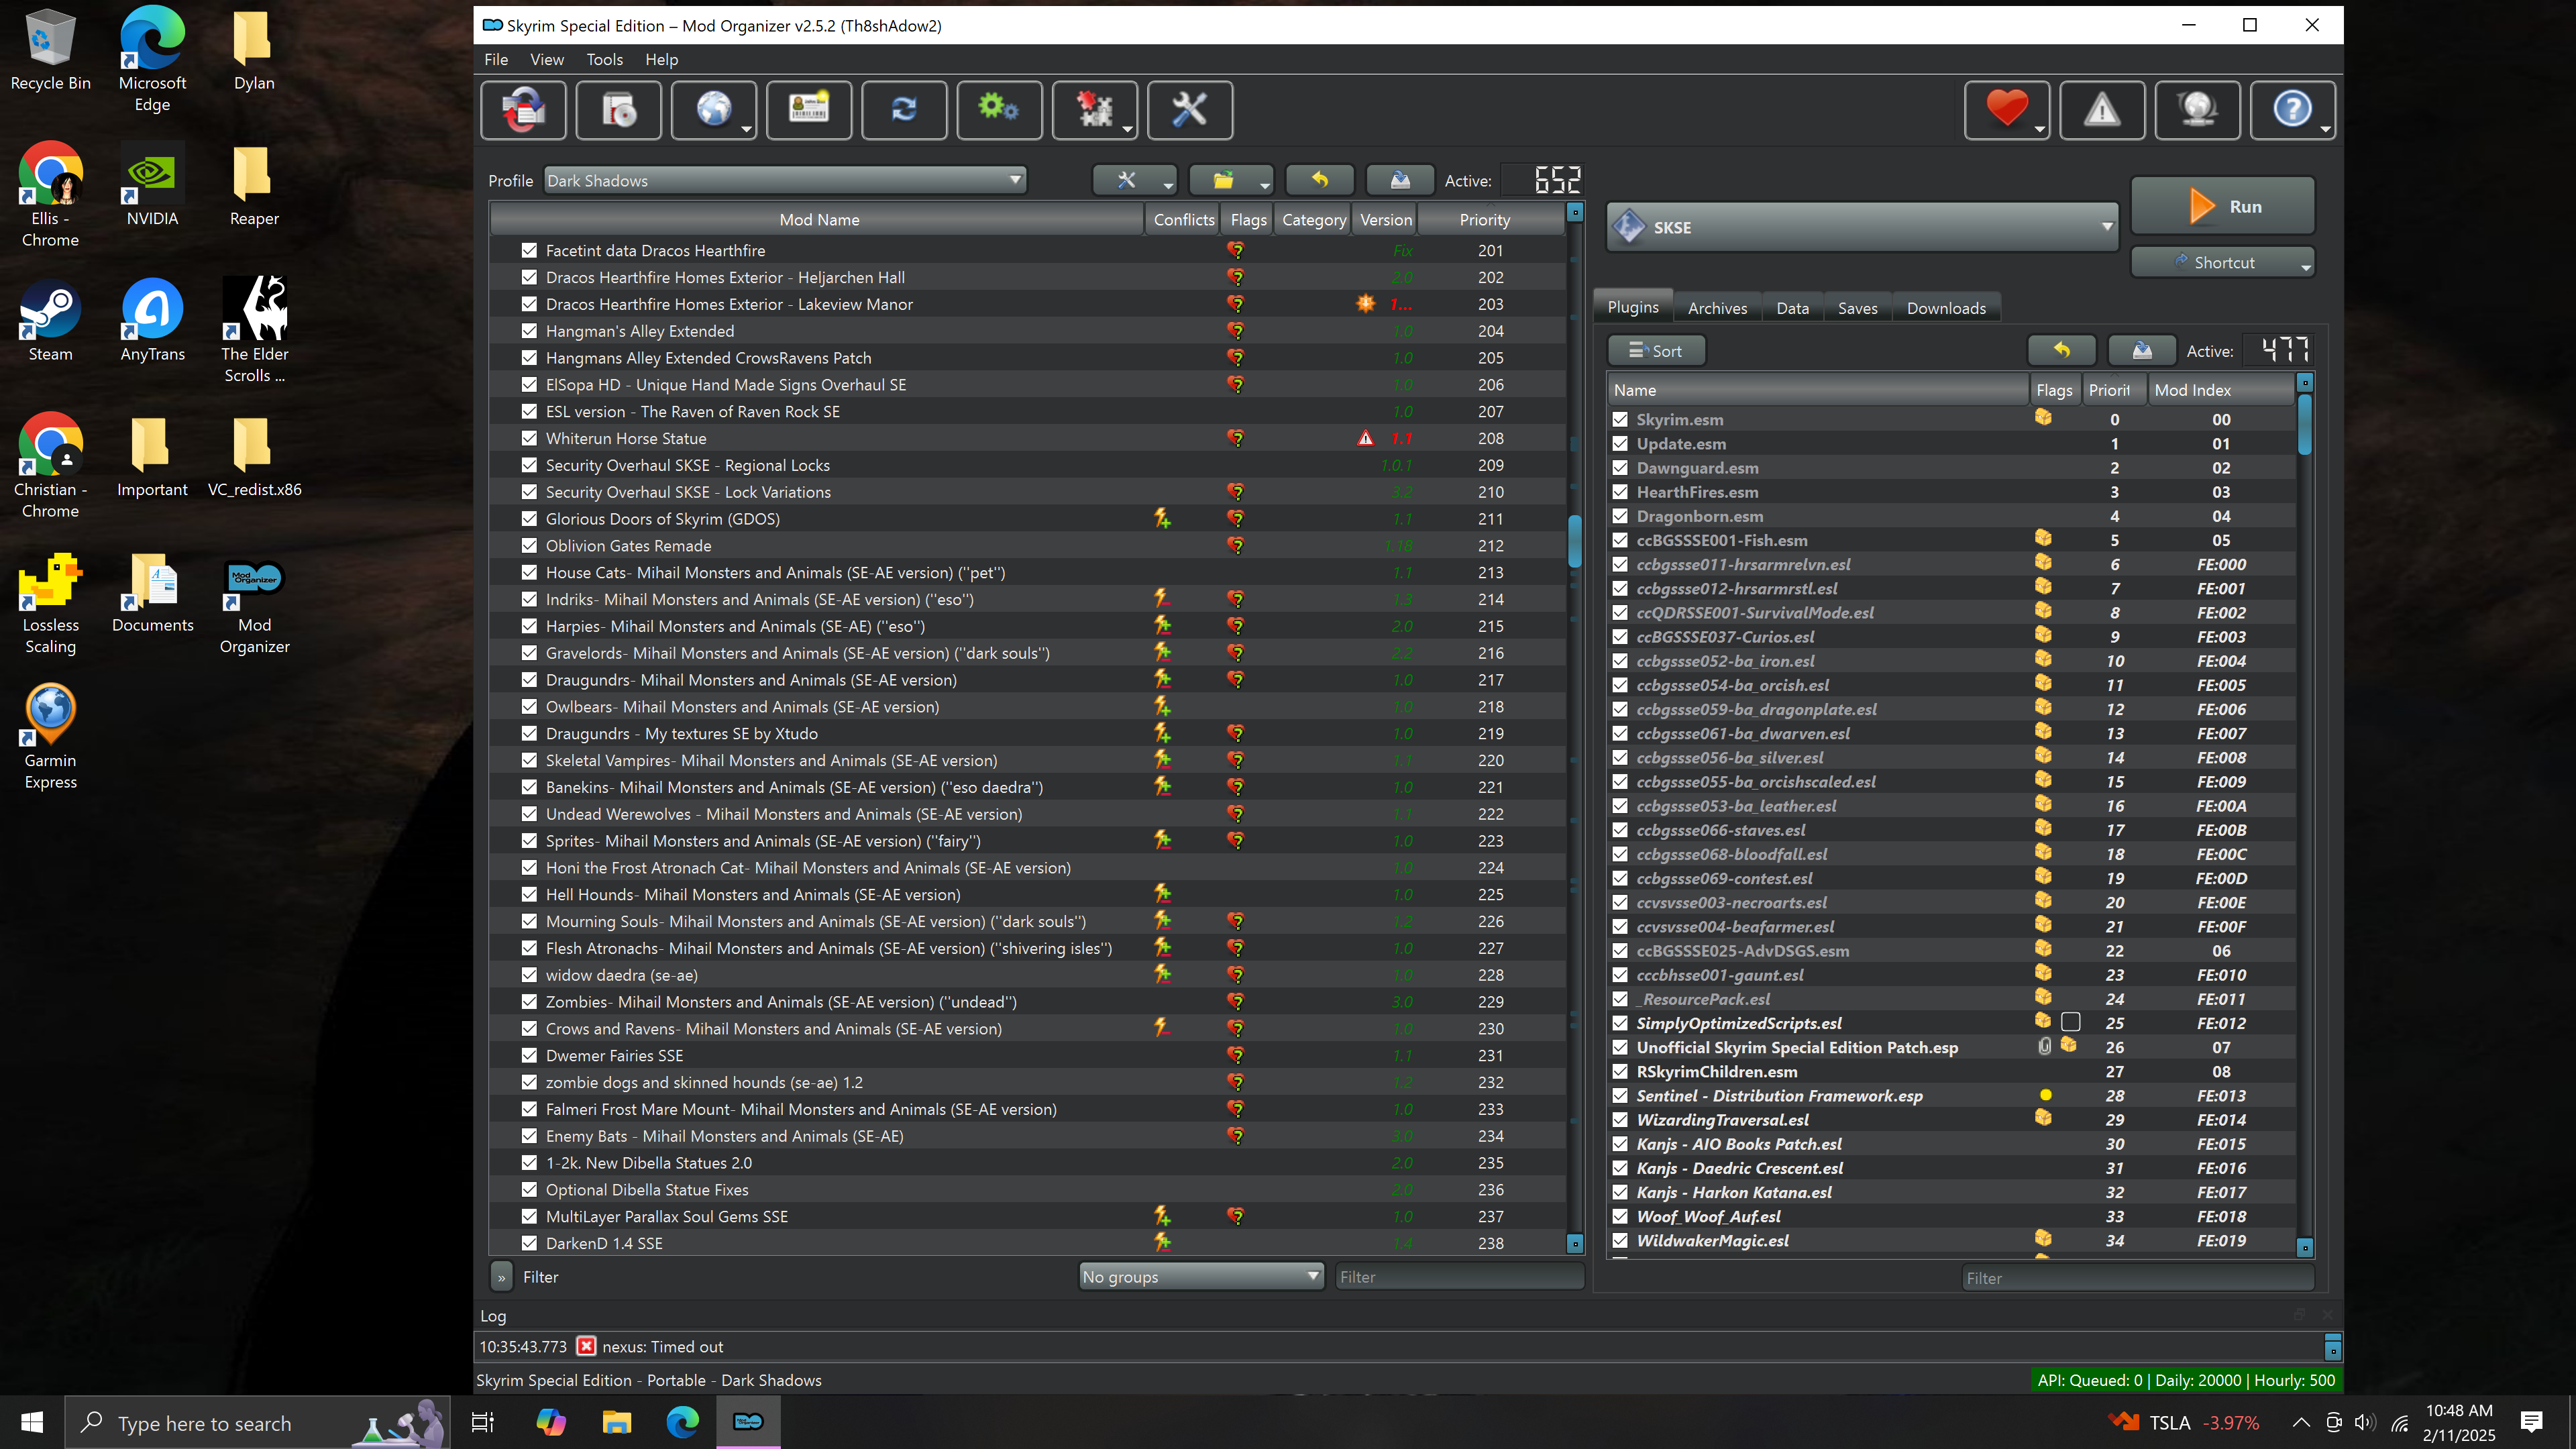Click the error icon in the log entry

[587, 1346]
